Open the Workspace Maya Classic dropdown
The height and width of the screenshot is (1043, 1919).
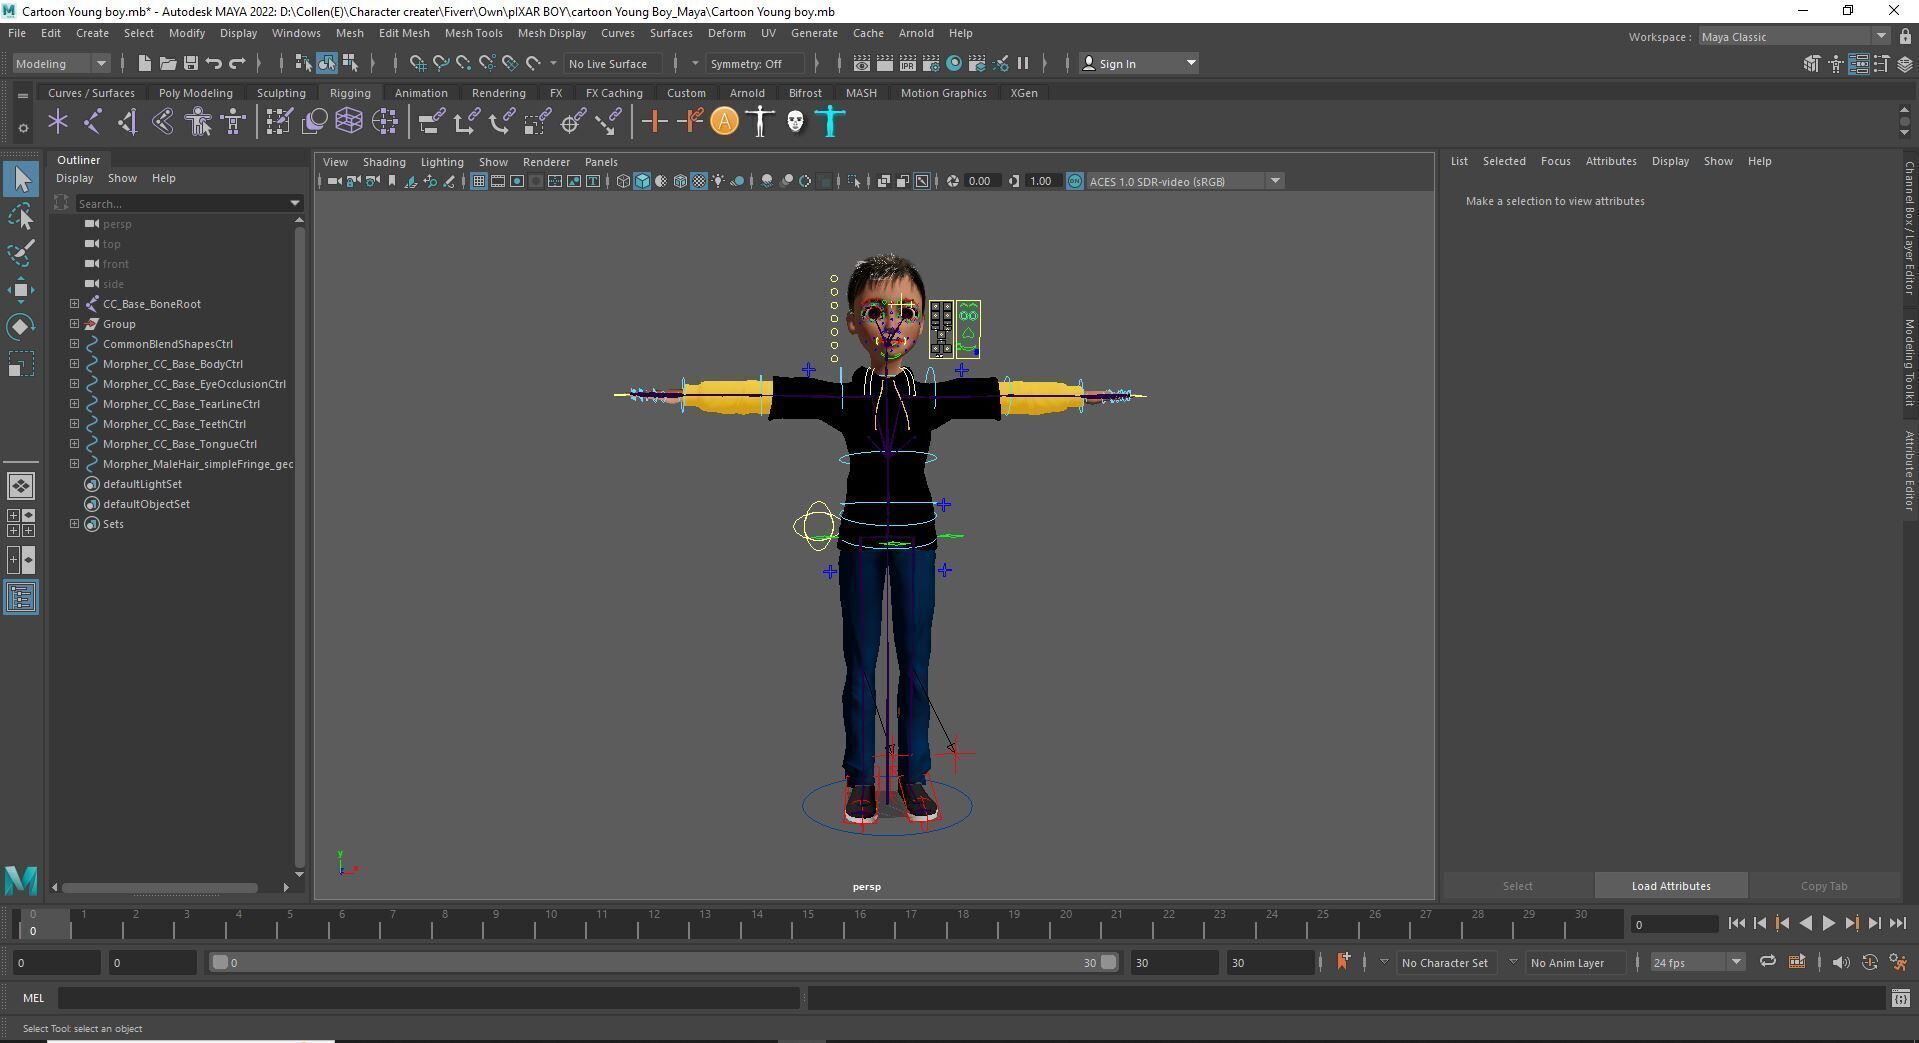click(1795, 37)
